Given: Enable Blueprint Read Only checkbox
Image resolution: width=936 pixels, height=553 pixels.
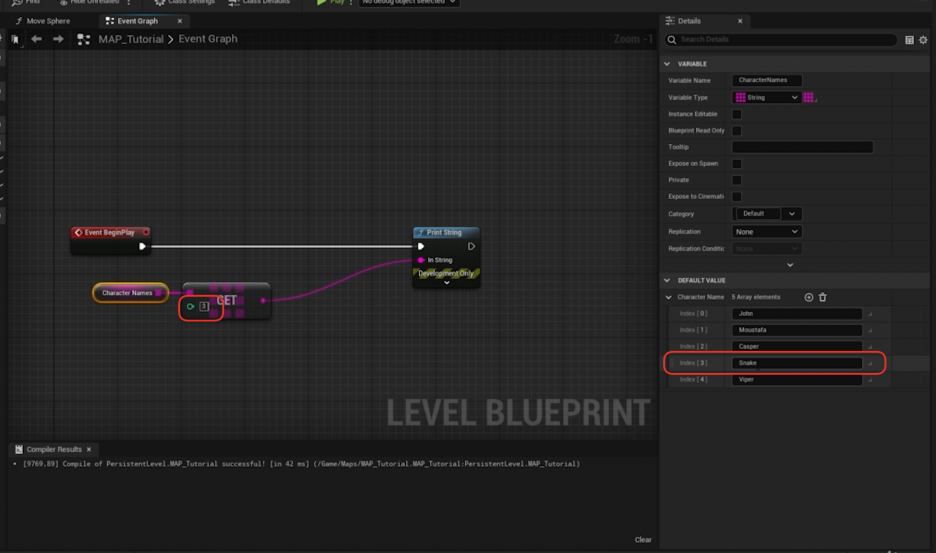Looking at the screenshot, I should [737, 131].
